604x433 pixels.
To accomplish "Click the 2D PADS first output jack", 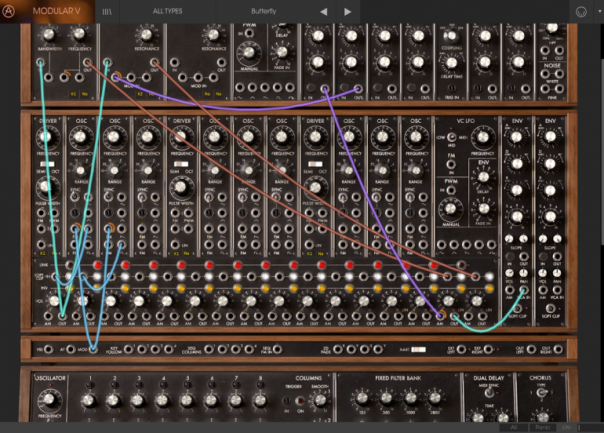I will [x=338, y=349].
